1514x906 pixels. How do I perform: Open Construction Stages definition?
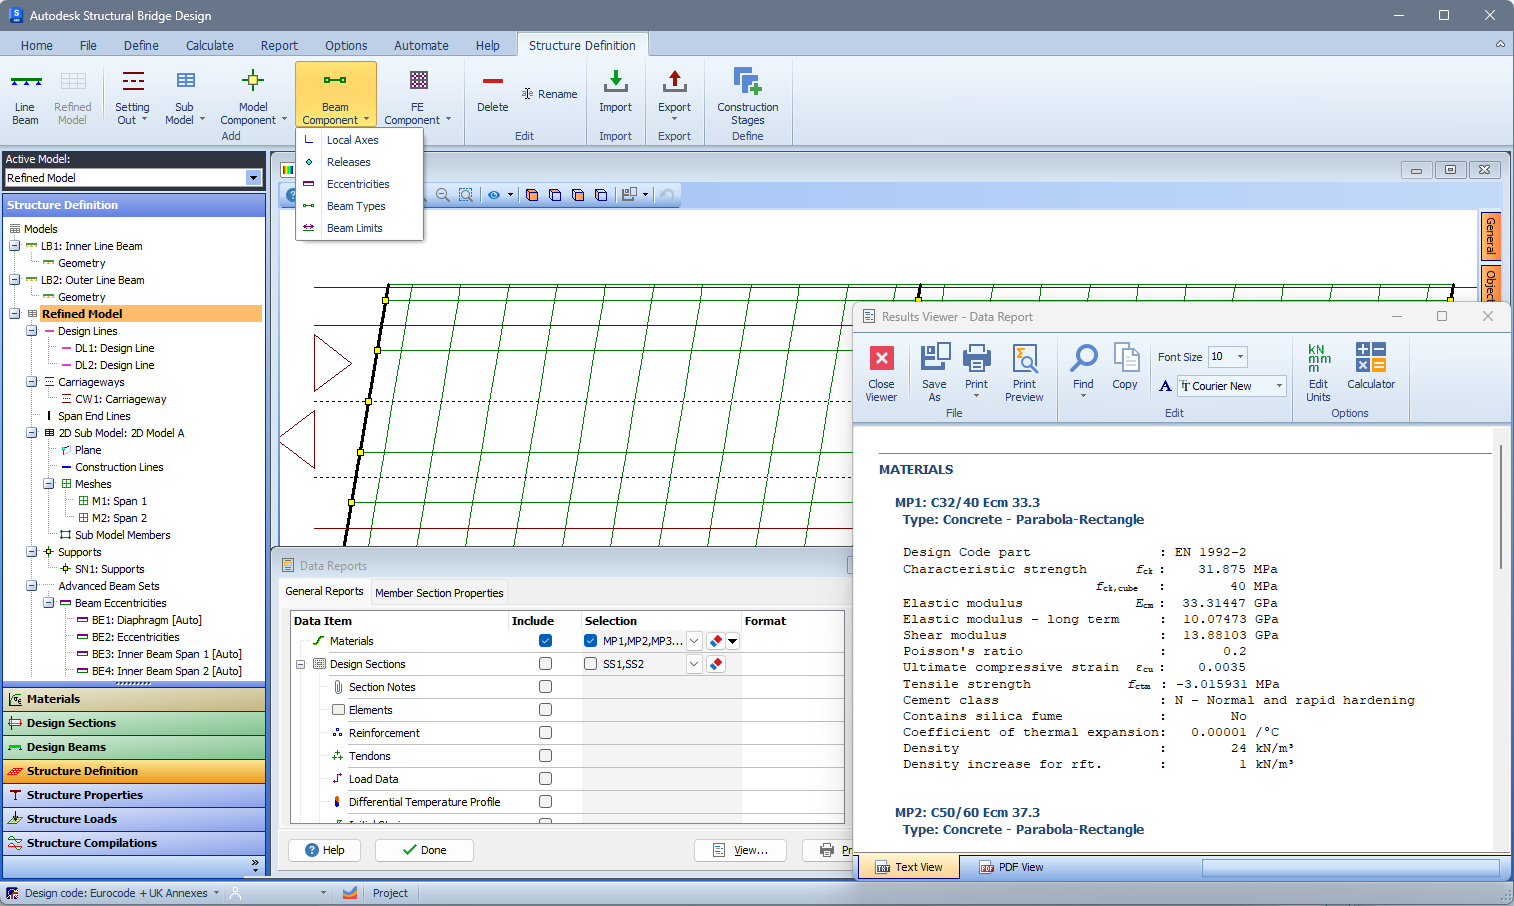click(748, 97)
